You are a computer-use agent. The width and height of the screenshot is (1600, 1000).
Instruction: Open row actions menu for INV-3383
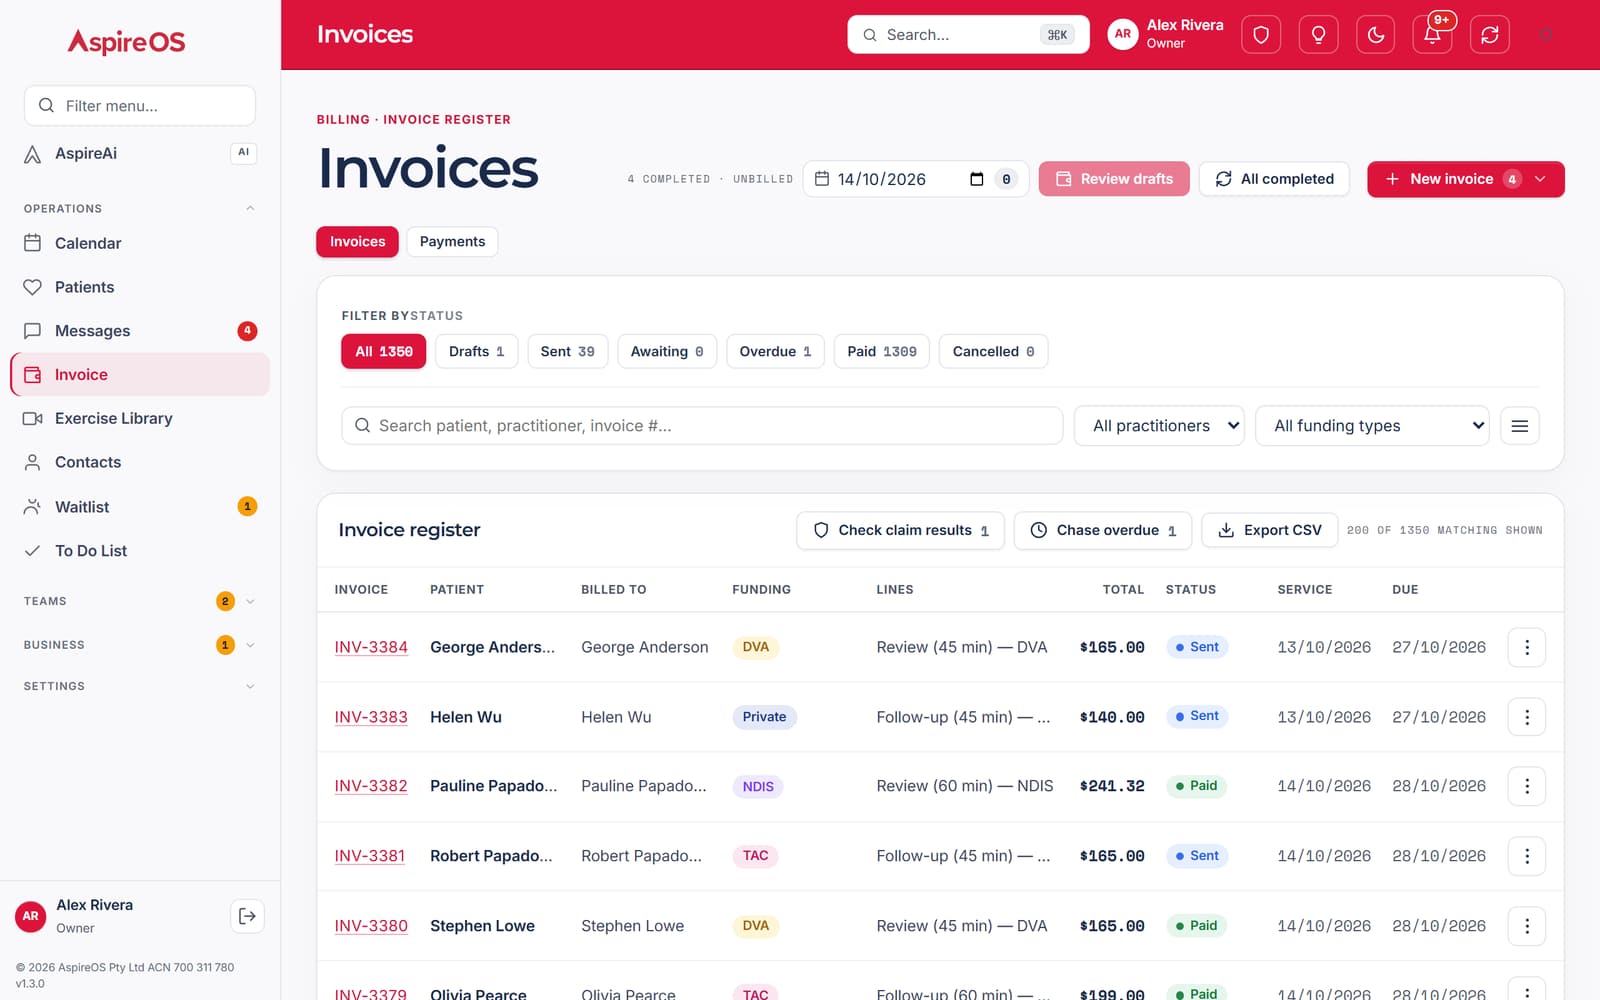[1526, 717]
